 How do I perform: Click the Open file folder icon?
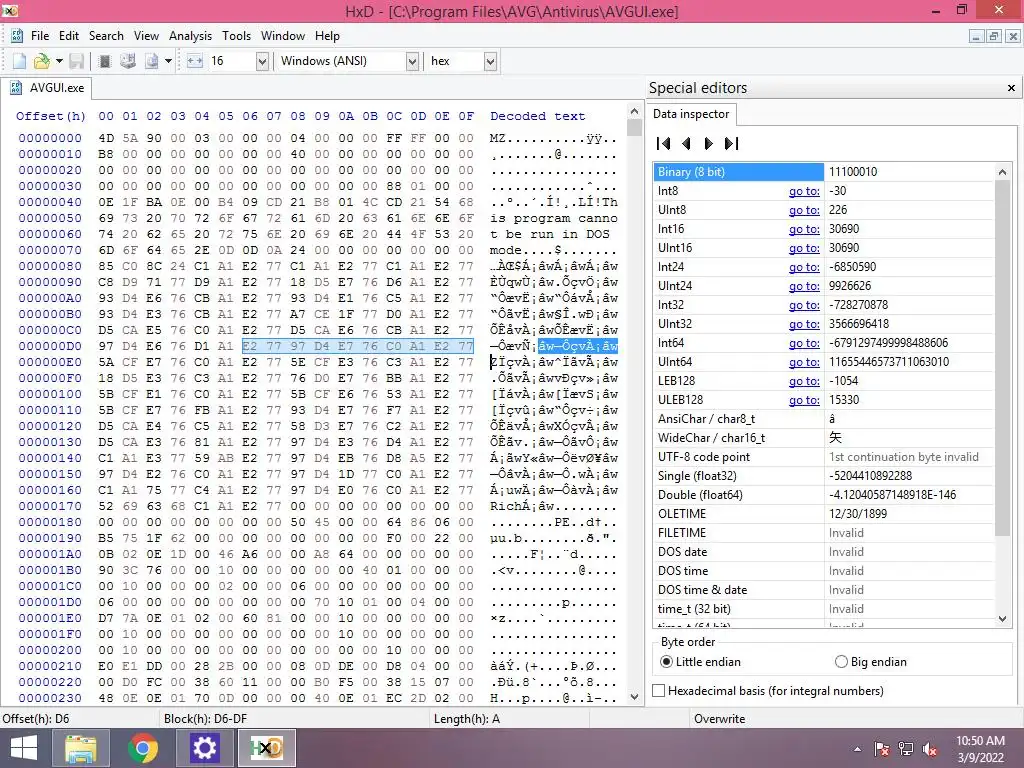pyautogui.click(x=42, y=61)
